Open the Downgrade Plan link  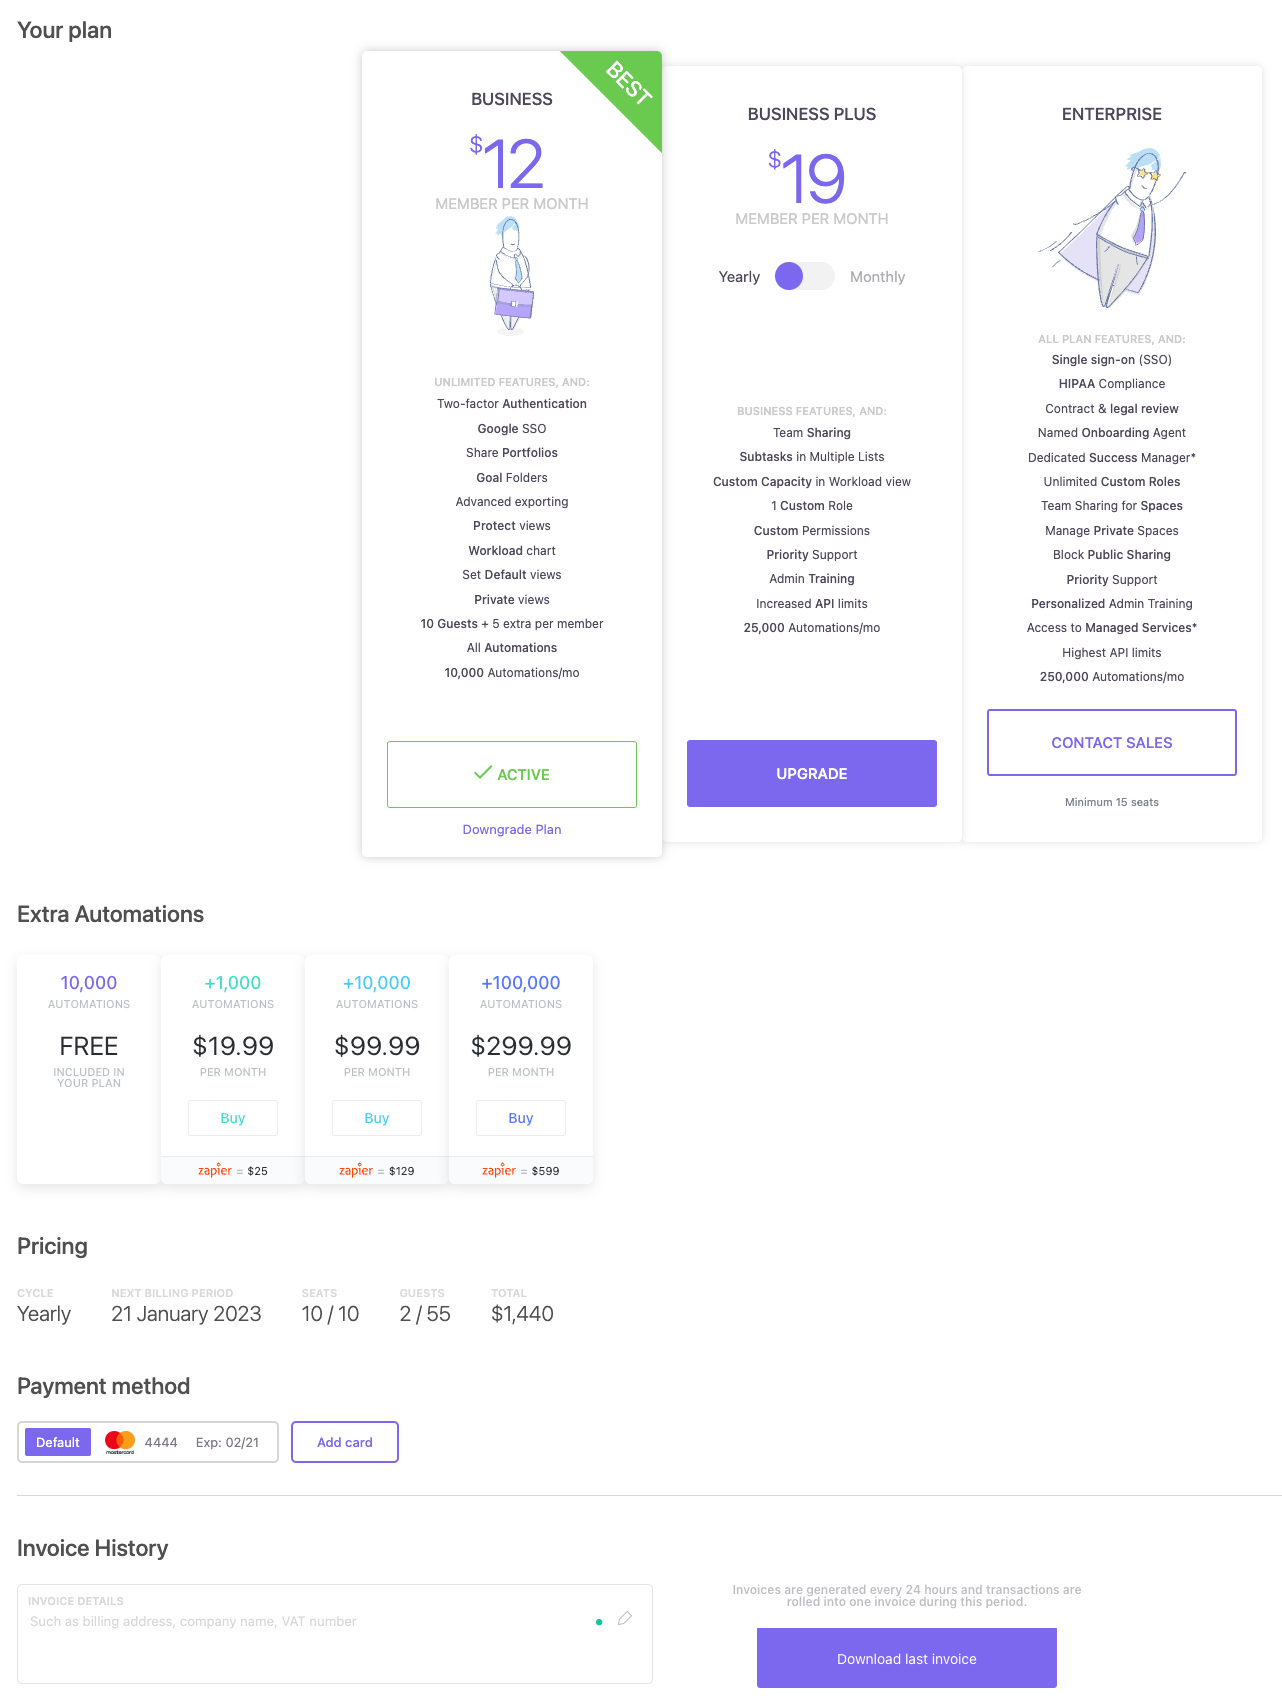coord(512,830)
